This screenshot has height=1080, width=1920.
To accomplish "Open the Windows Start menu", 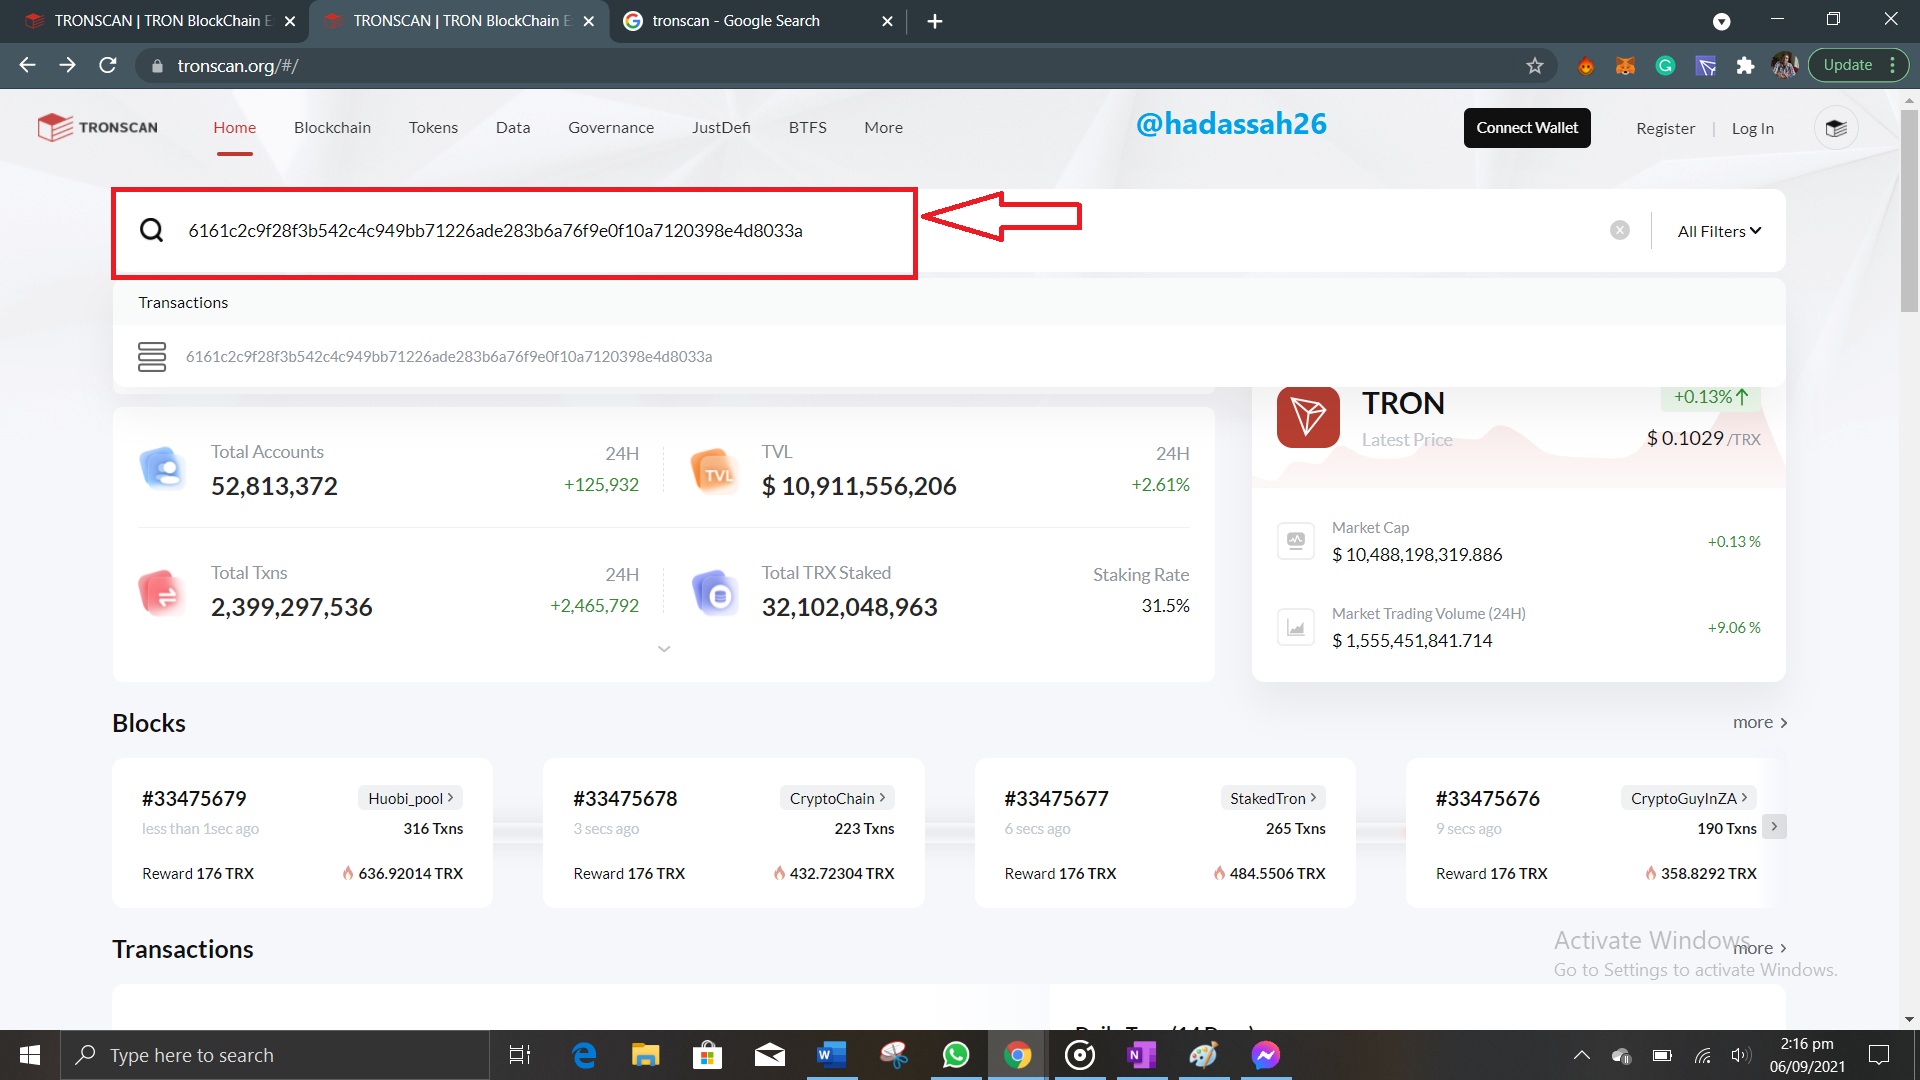I will [x=30, y=1055].
